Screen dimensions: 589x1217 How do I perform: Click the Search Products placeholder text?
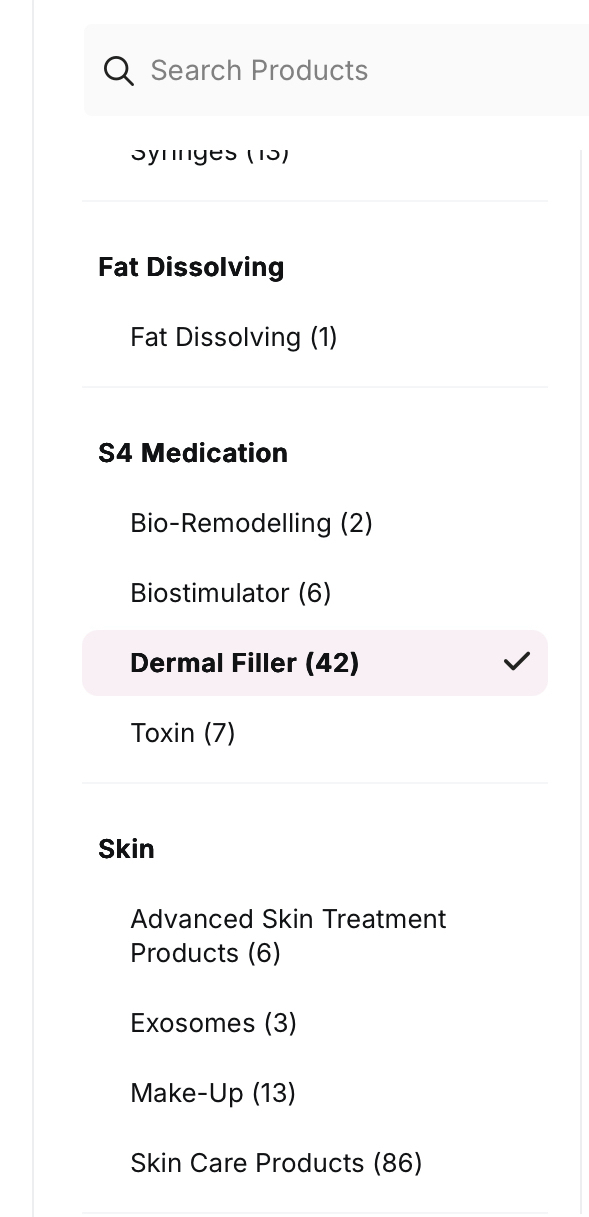259,71
